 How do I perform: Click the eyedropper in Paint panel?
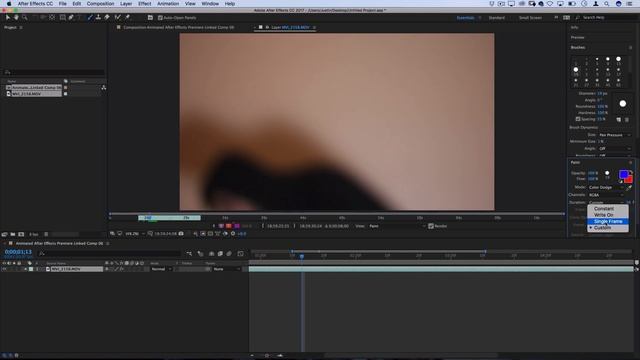(629, 188)
